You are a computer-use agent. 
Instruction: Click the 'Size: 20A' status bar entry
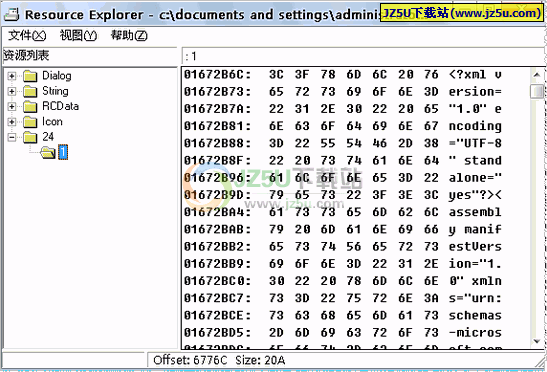click(x=260, y=360)
